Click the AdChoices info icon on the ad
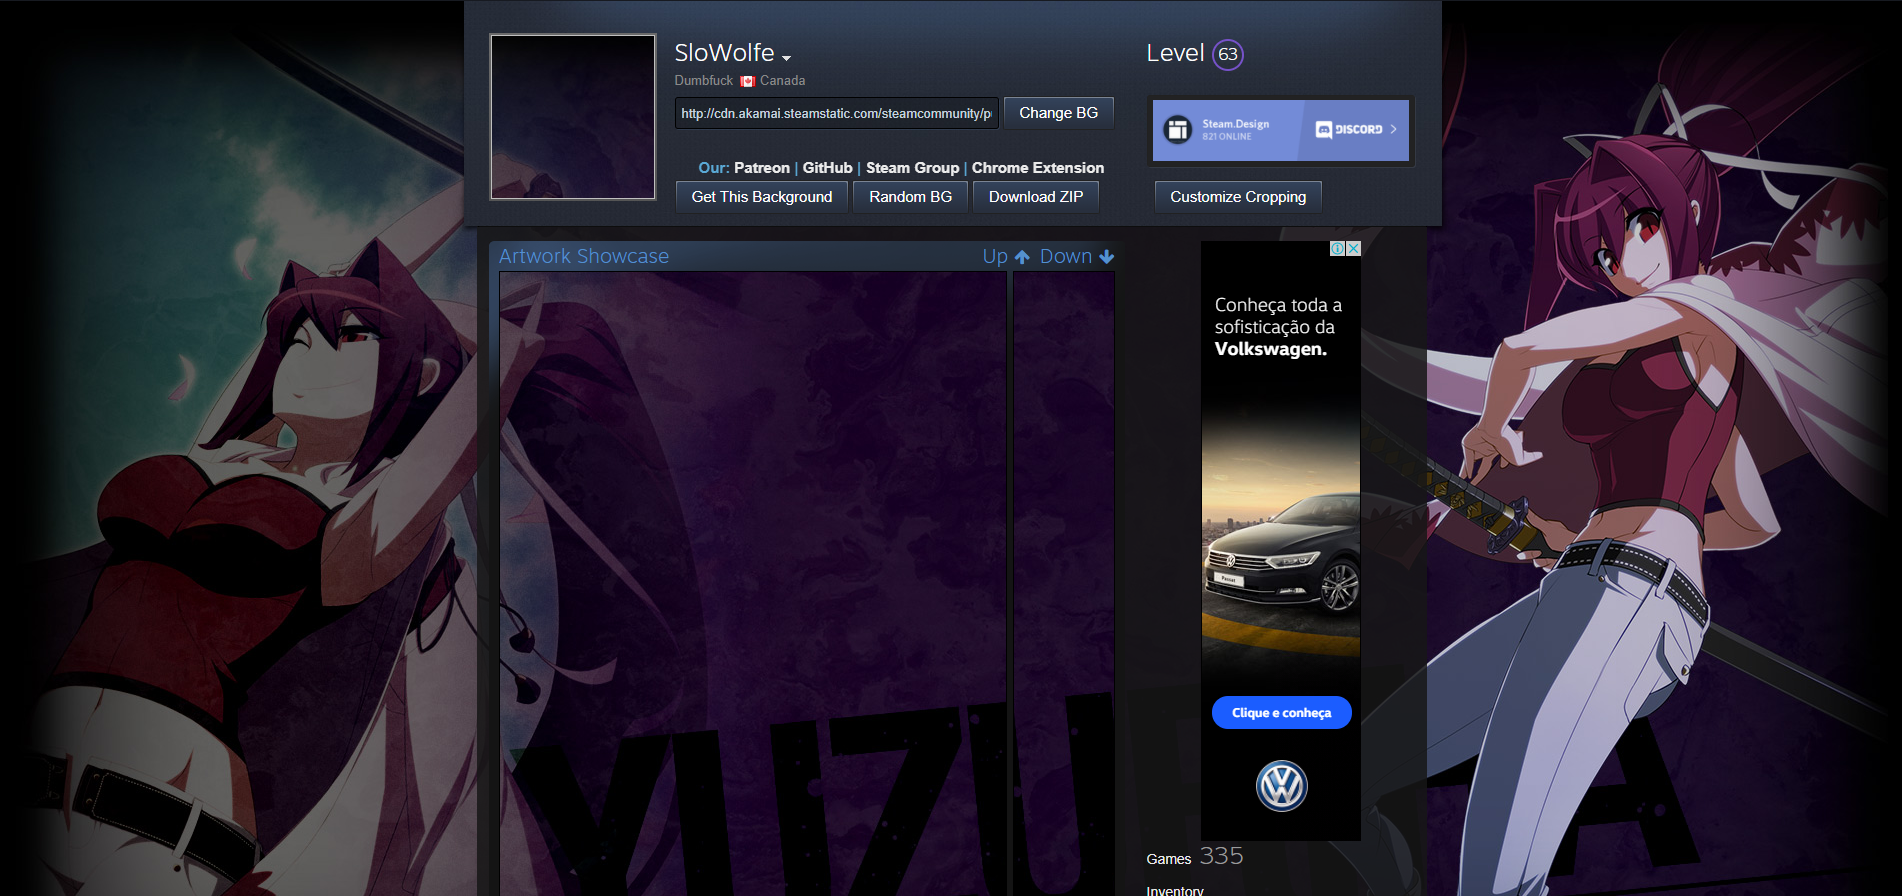1902x896 pixels. click(x=1337, y=248)
